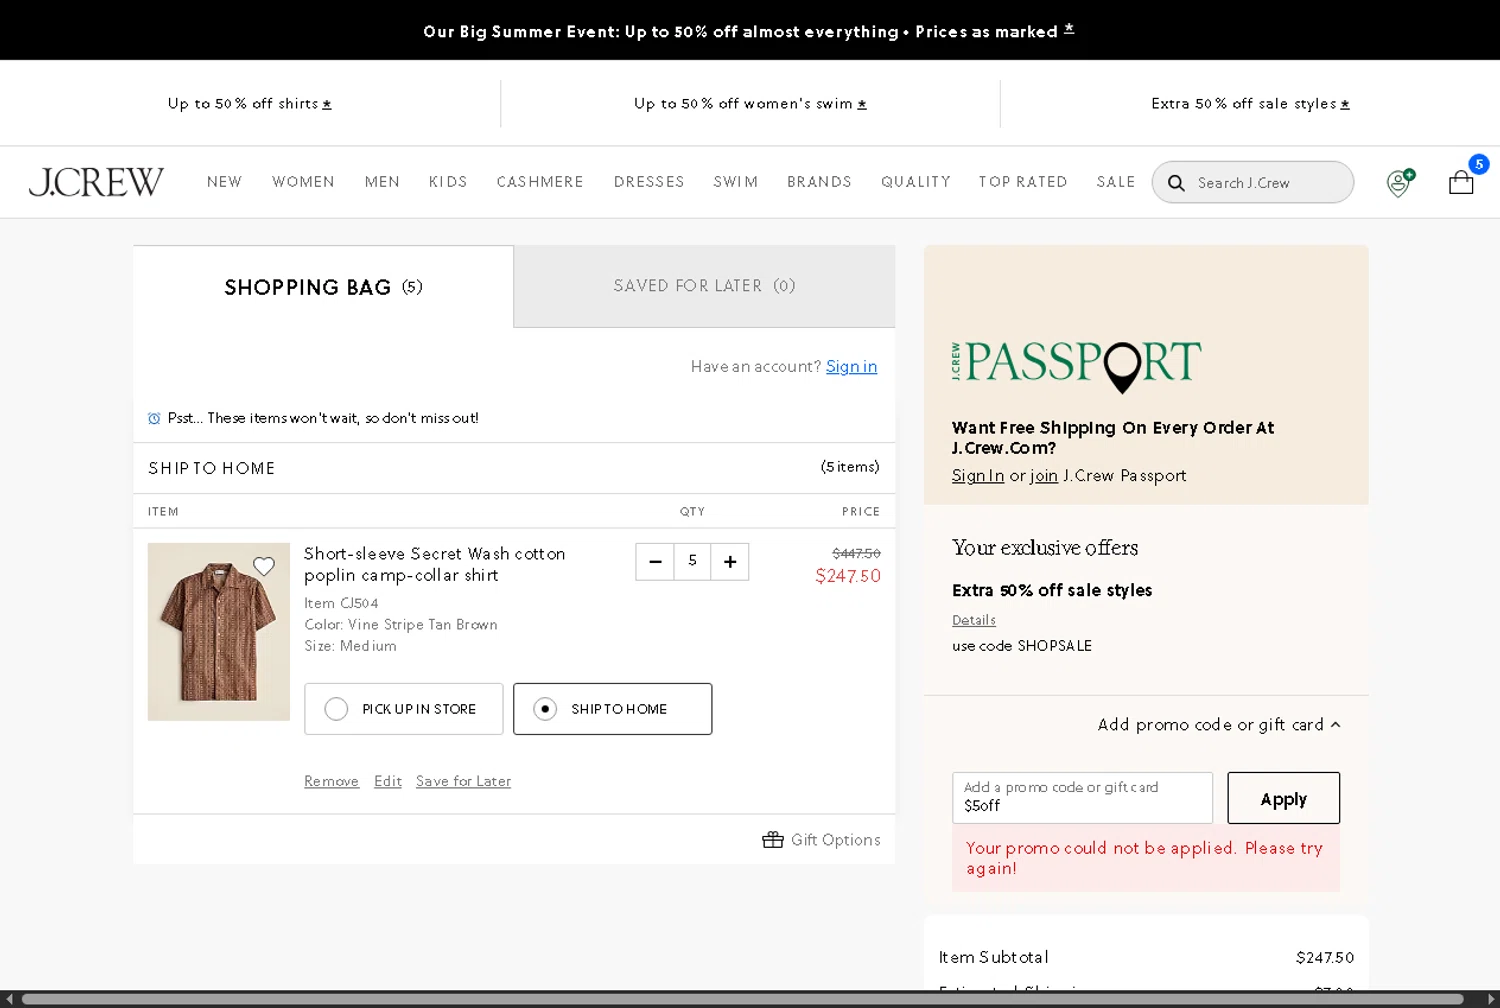Open the KIDS menu
Screen dimensions: 1500x1008
pos(448,182)
